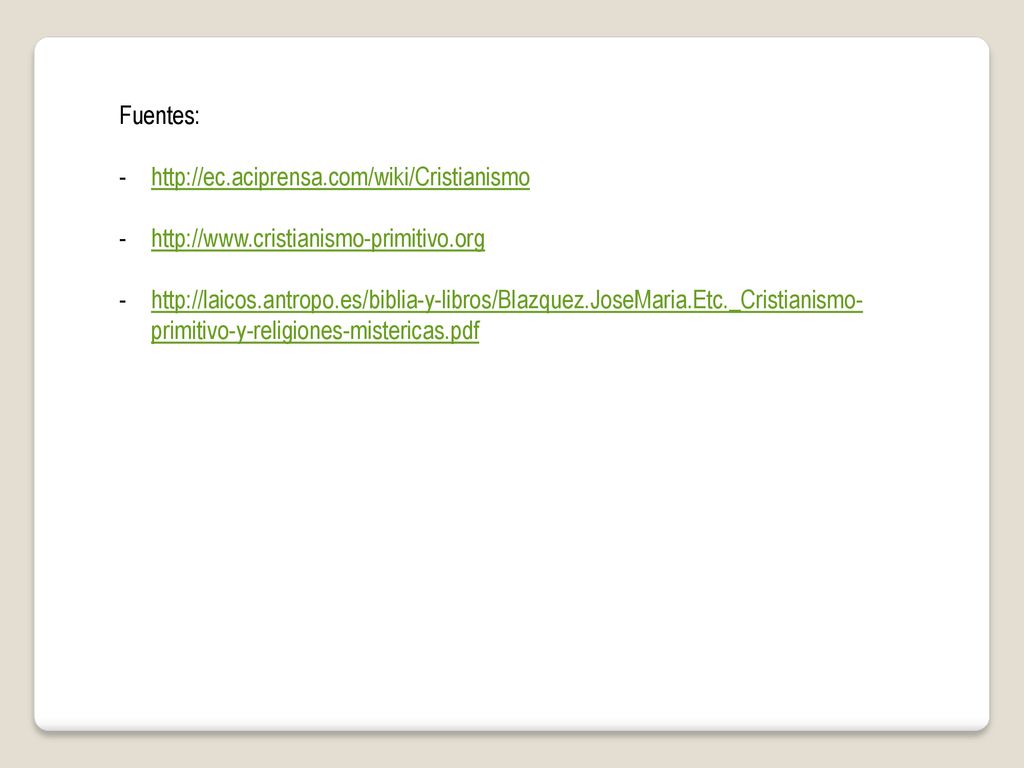
Task: Click the primitivo-y-religiones-mistericas.pdf link line
Action: coord(315,331)
